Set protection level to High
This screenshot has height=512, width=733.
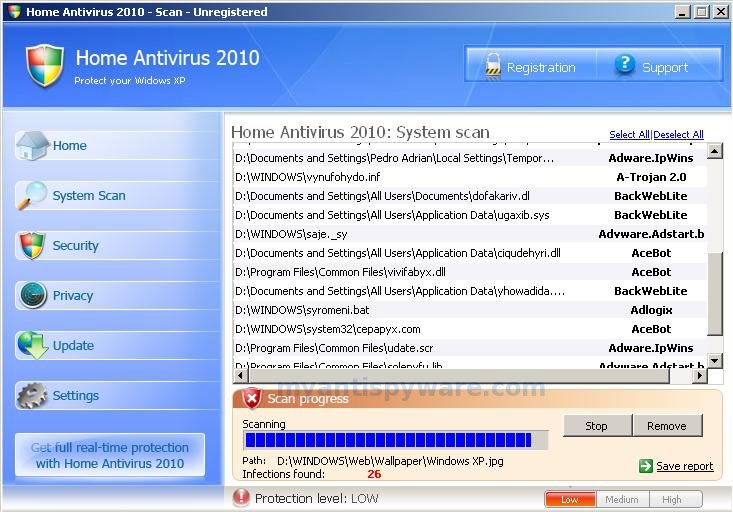click(x=676, y=499)
